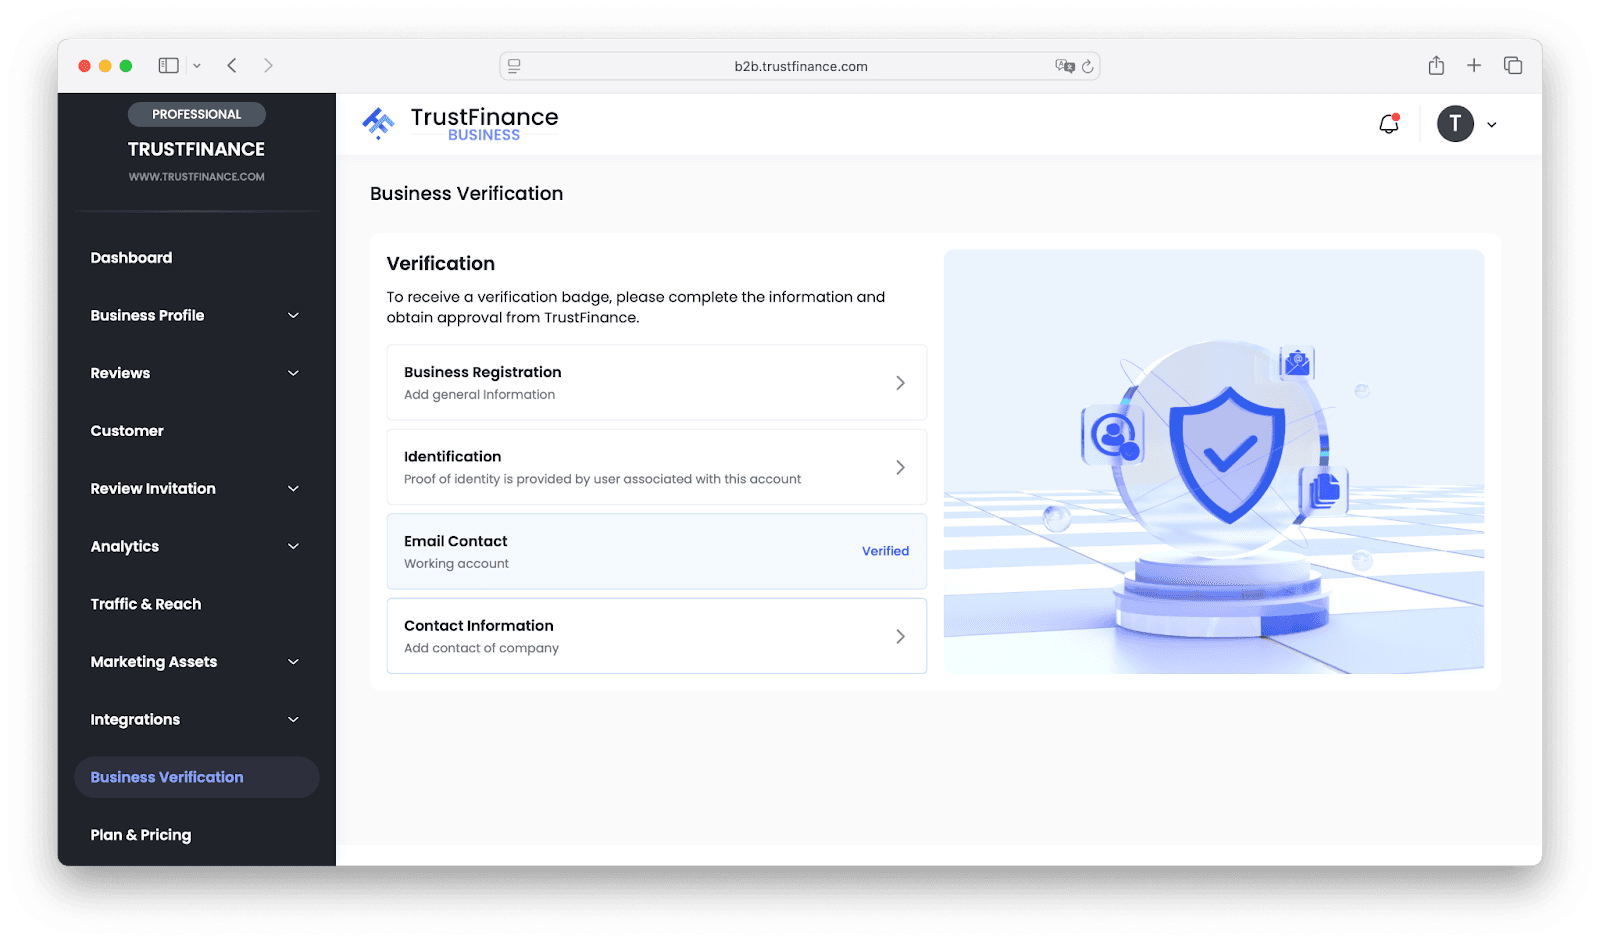The height and width of the screenshot is (942, 1600).
Task: Click the shield verification illustration
Action: tap(1214, 462)
